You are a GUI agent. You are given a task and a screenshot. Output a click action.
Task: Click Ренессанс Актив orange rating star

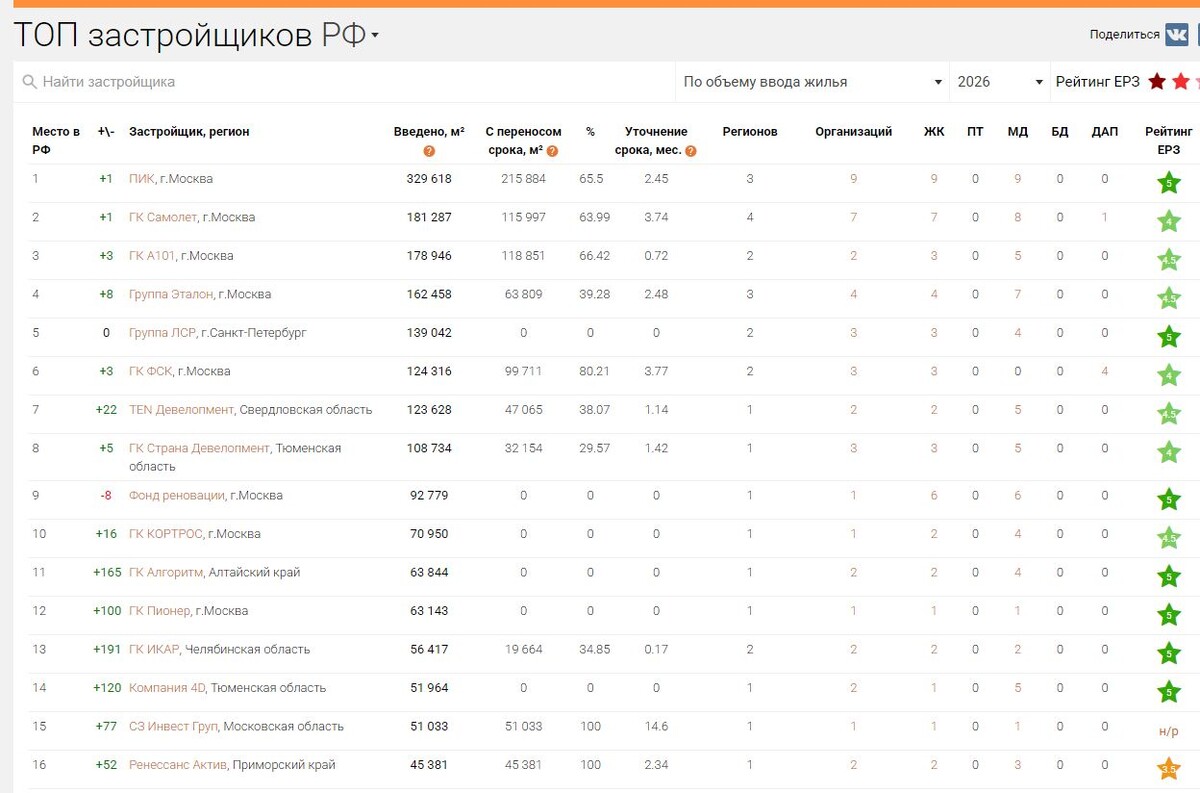[x=1168, y=768]
